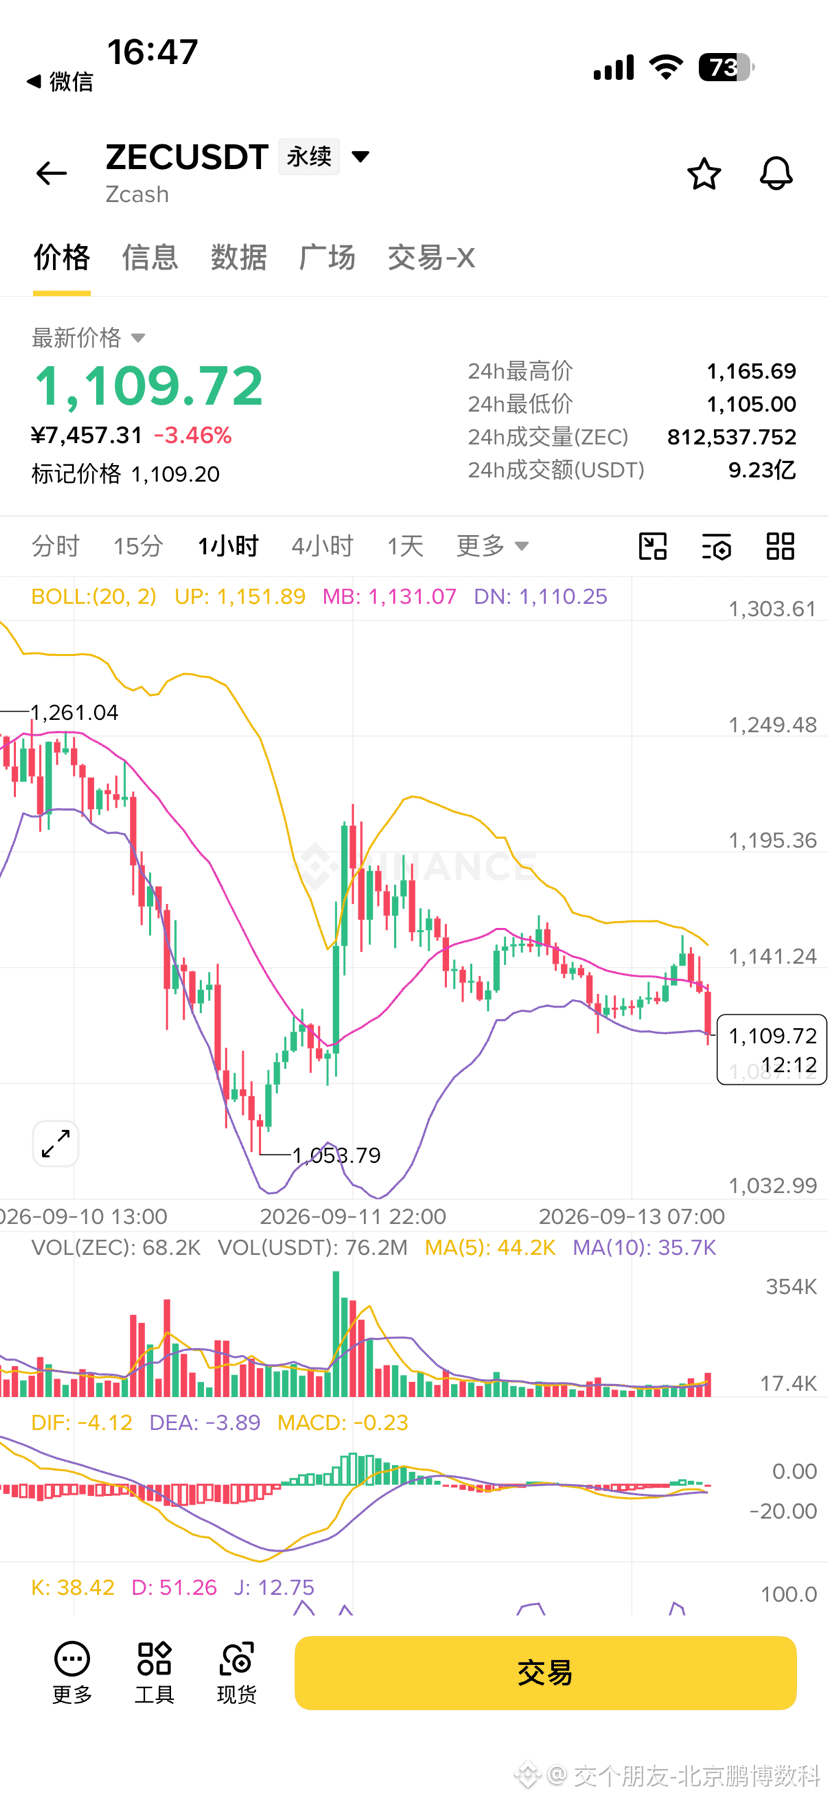Switch to 现货 spot trading
The height and width of the screenshot is (1801, 828).
(x=237, y=1673)
